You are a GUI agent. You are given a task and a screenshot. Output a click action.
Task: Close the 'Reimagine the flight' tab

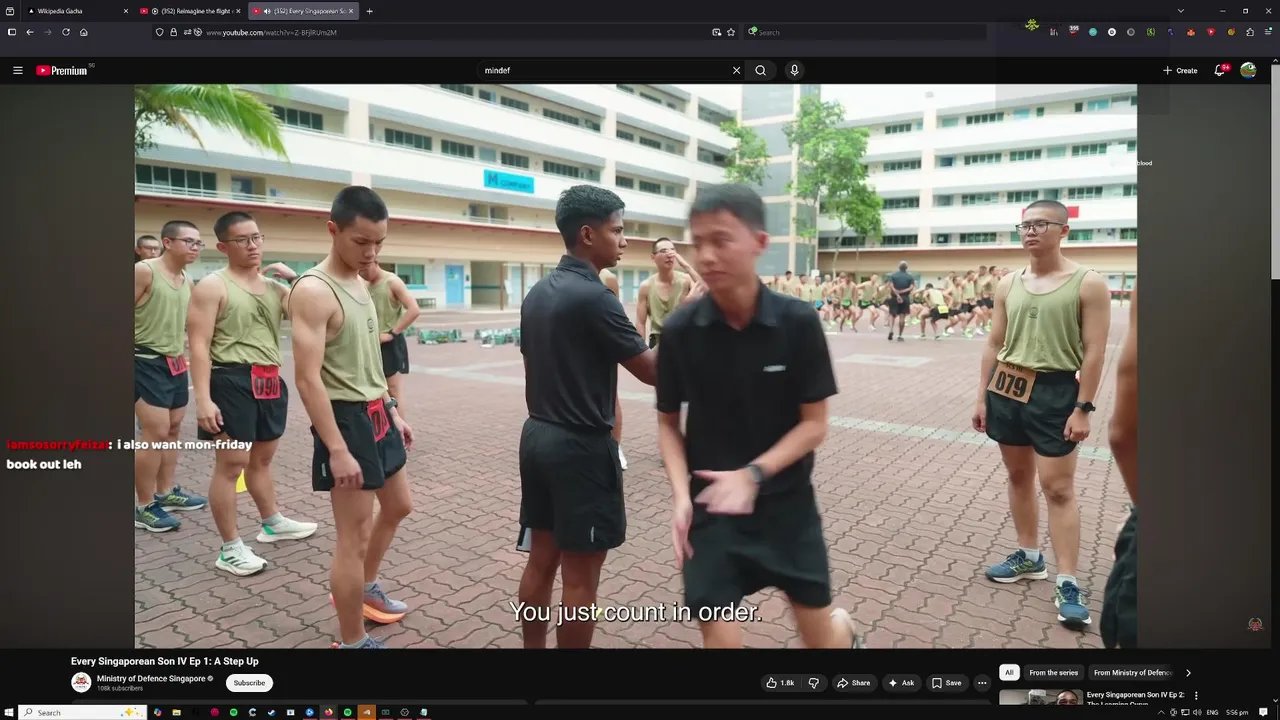tap(238, 11)
